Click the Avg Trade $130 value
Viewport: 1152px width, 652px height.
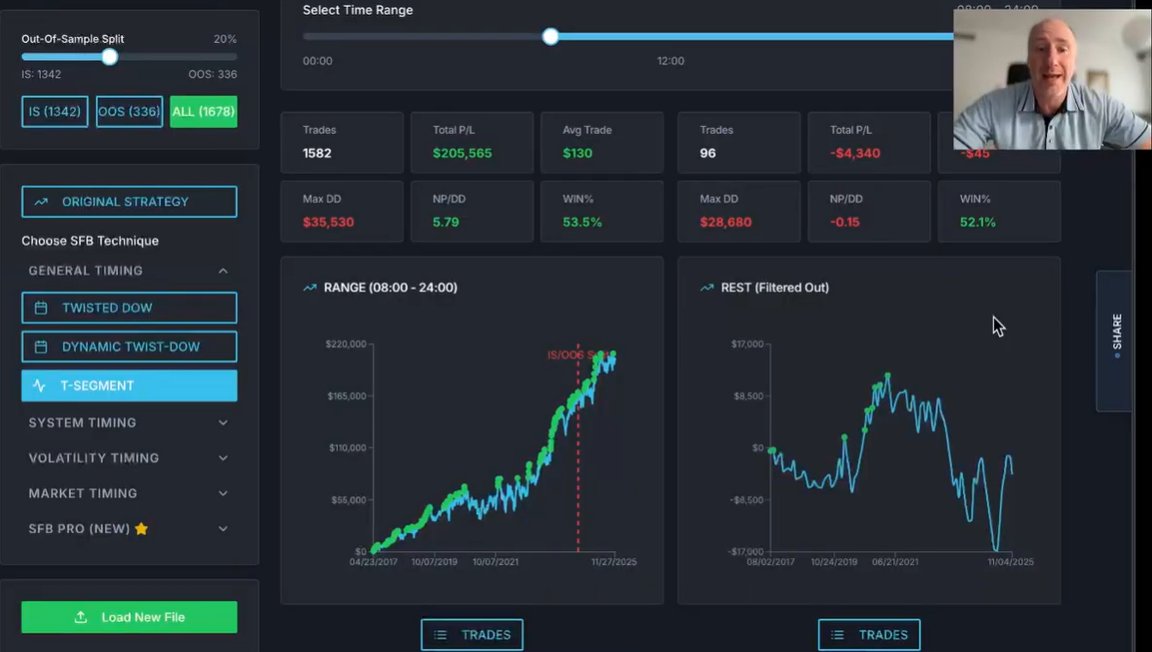click(577, 153)
